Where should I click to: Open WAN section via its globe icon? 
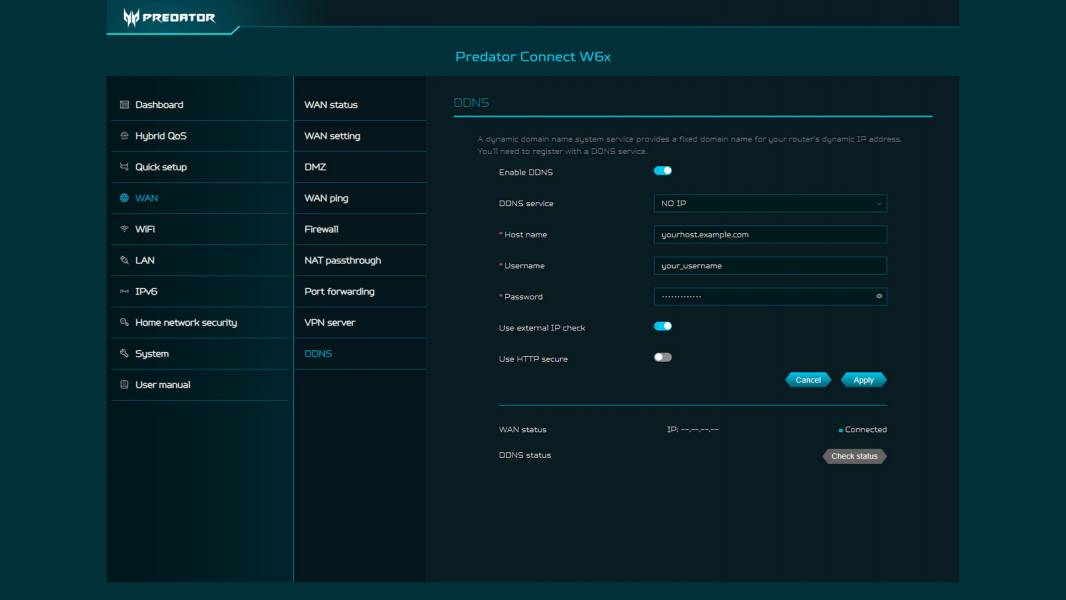(x=124, y=197)
